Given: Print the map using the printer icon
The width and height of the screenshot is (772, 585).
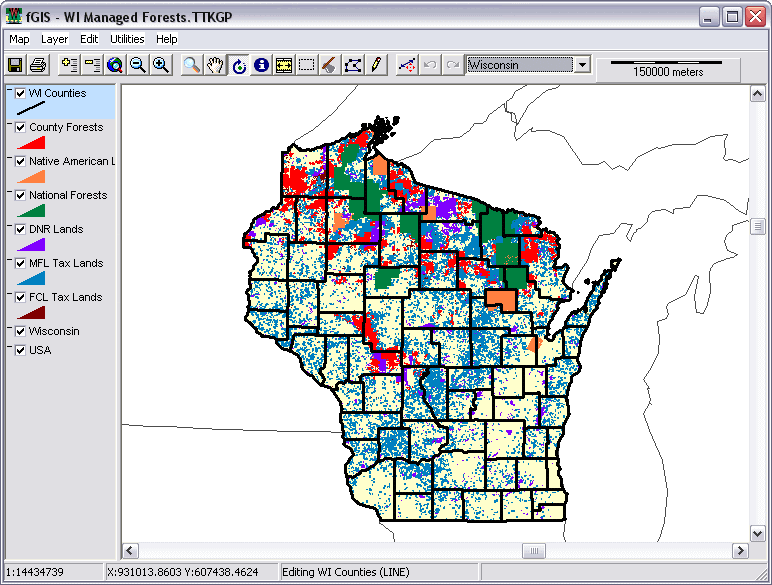Looking at the screenshot, I should tap(38, 65).
